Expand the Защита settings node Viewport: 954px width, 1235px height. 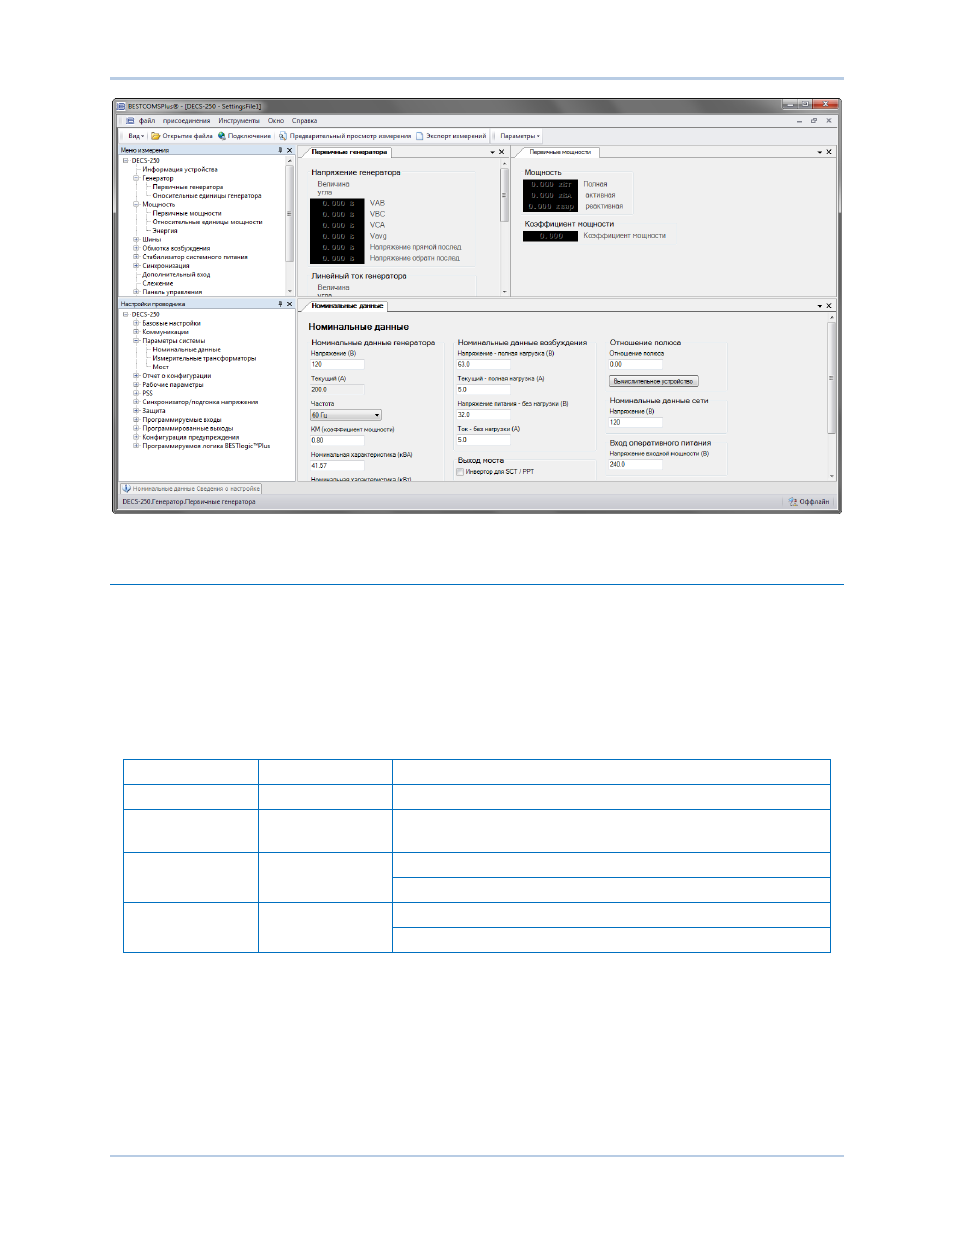tap(136, 410)
